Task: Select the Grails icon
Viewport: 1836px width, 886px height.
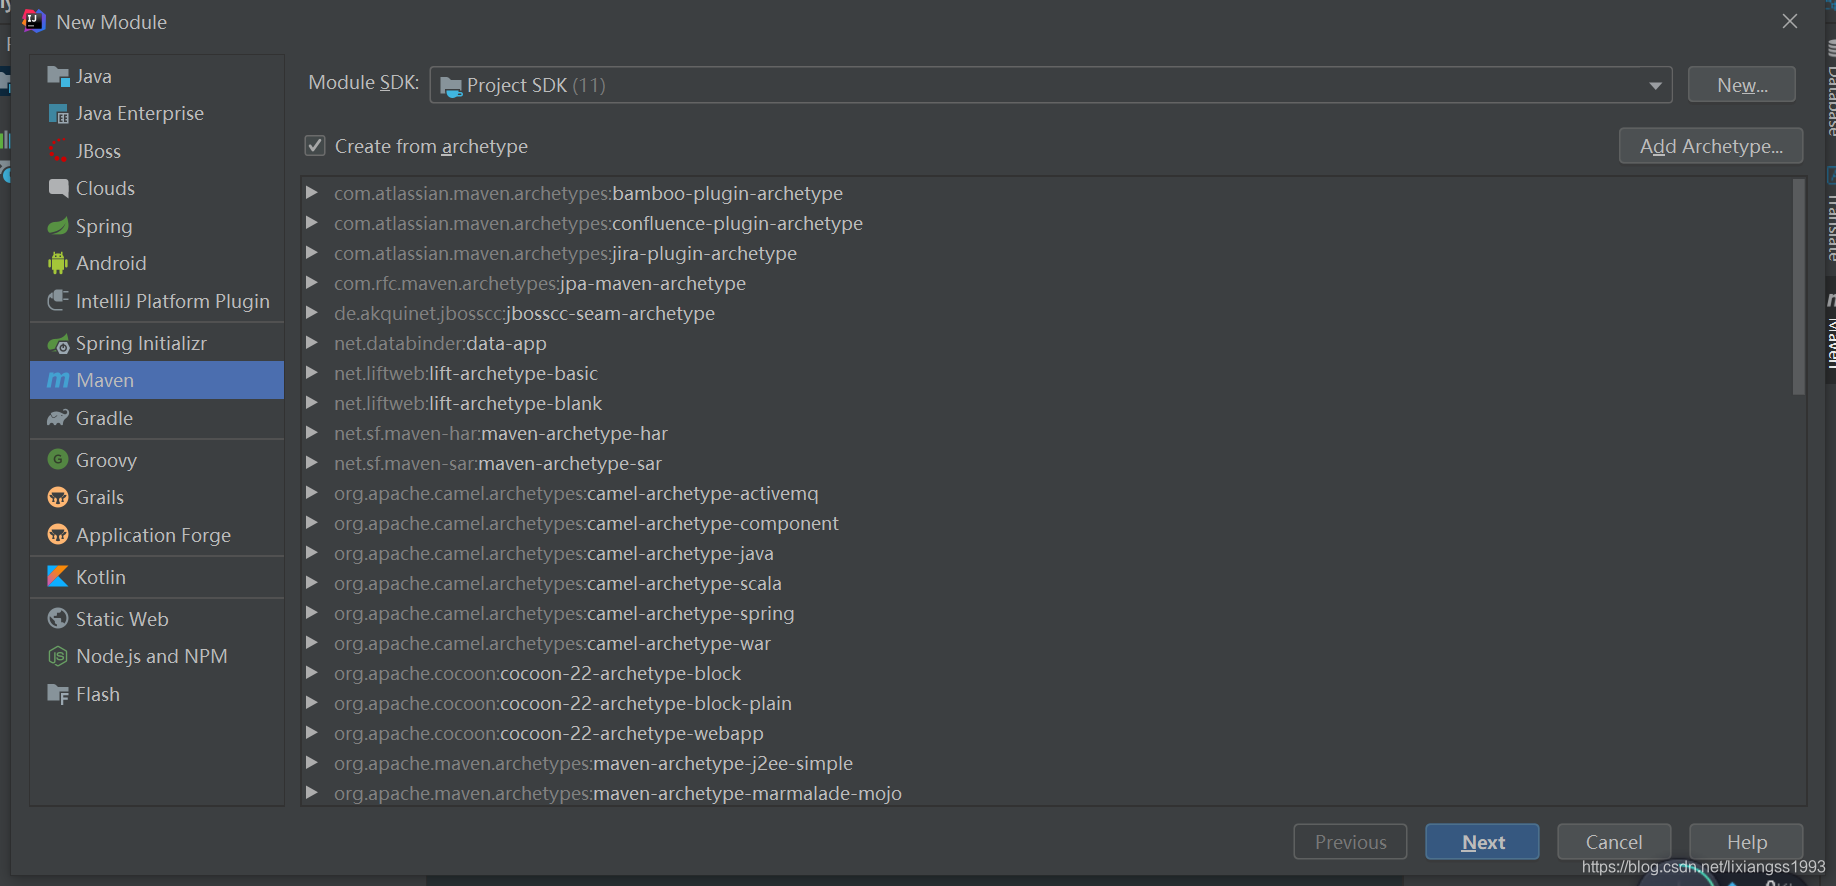Action: 58,497
